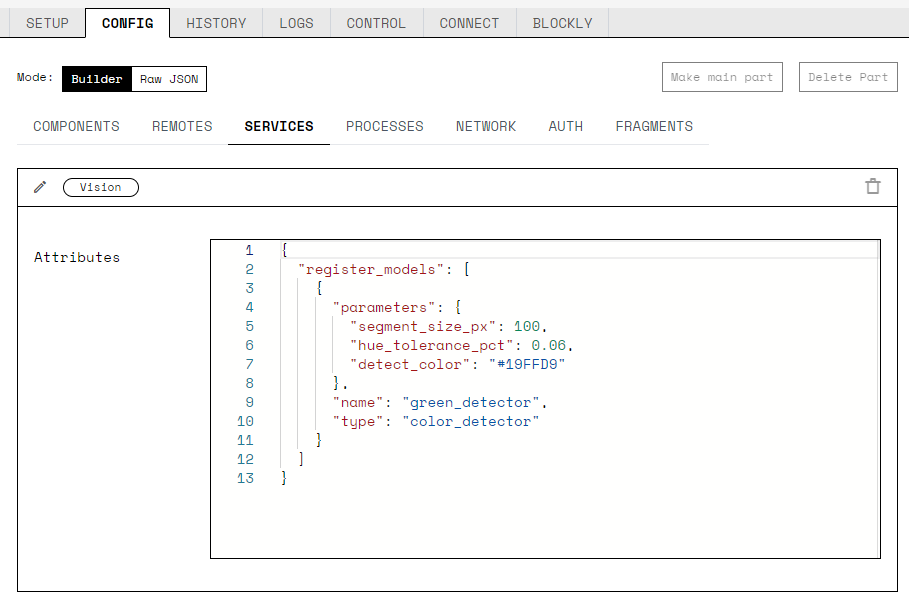Switch to Raw JSON mode

tap(169, 79)
